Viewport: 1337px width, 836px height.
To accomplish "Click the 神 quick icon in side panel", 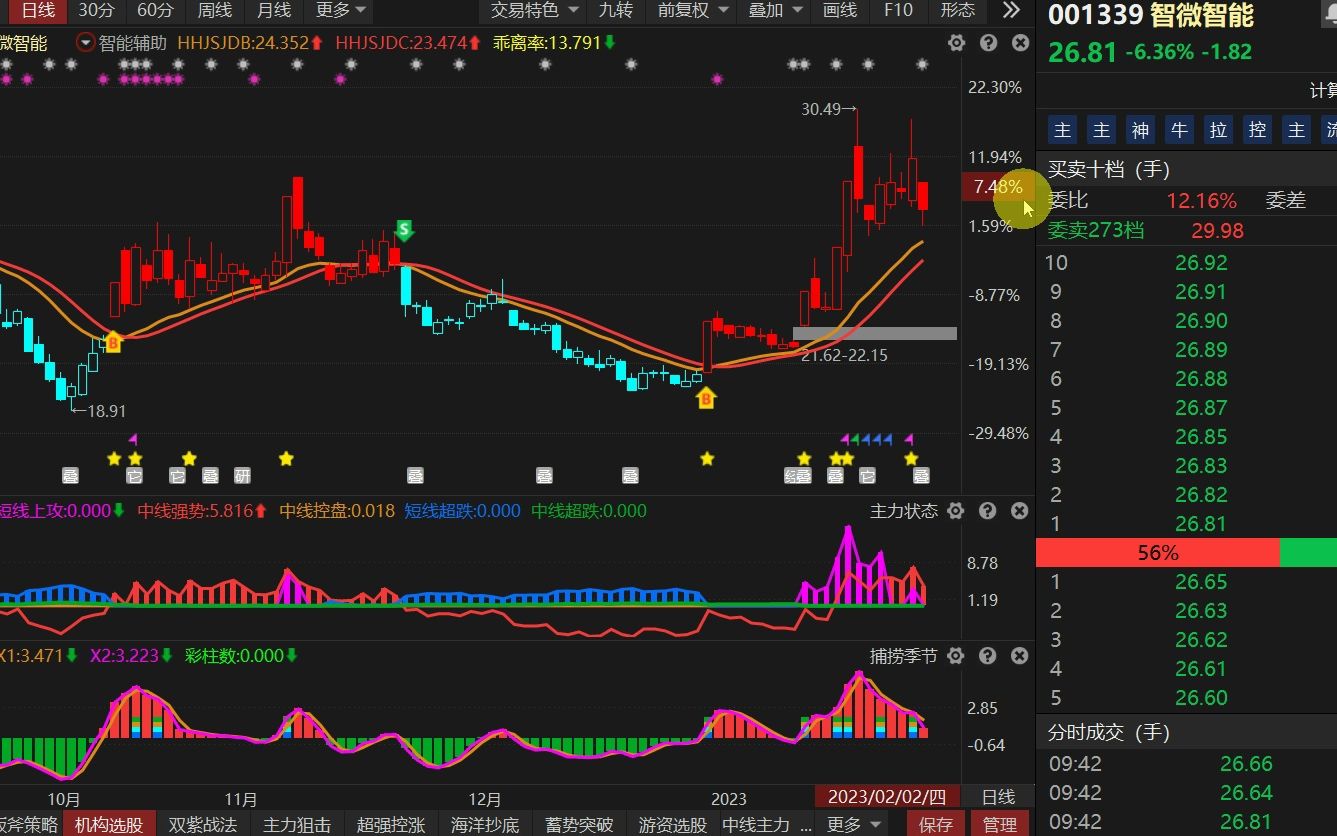I will point(1140,130).
